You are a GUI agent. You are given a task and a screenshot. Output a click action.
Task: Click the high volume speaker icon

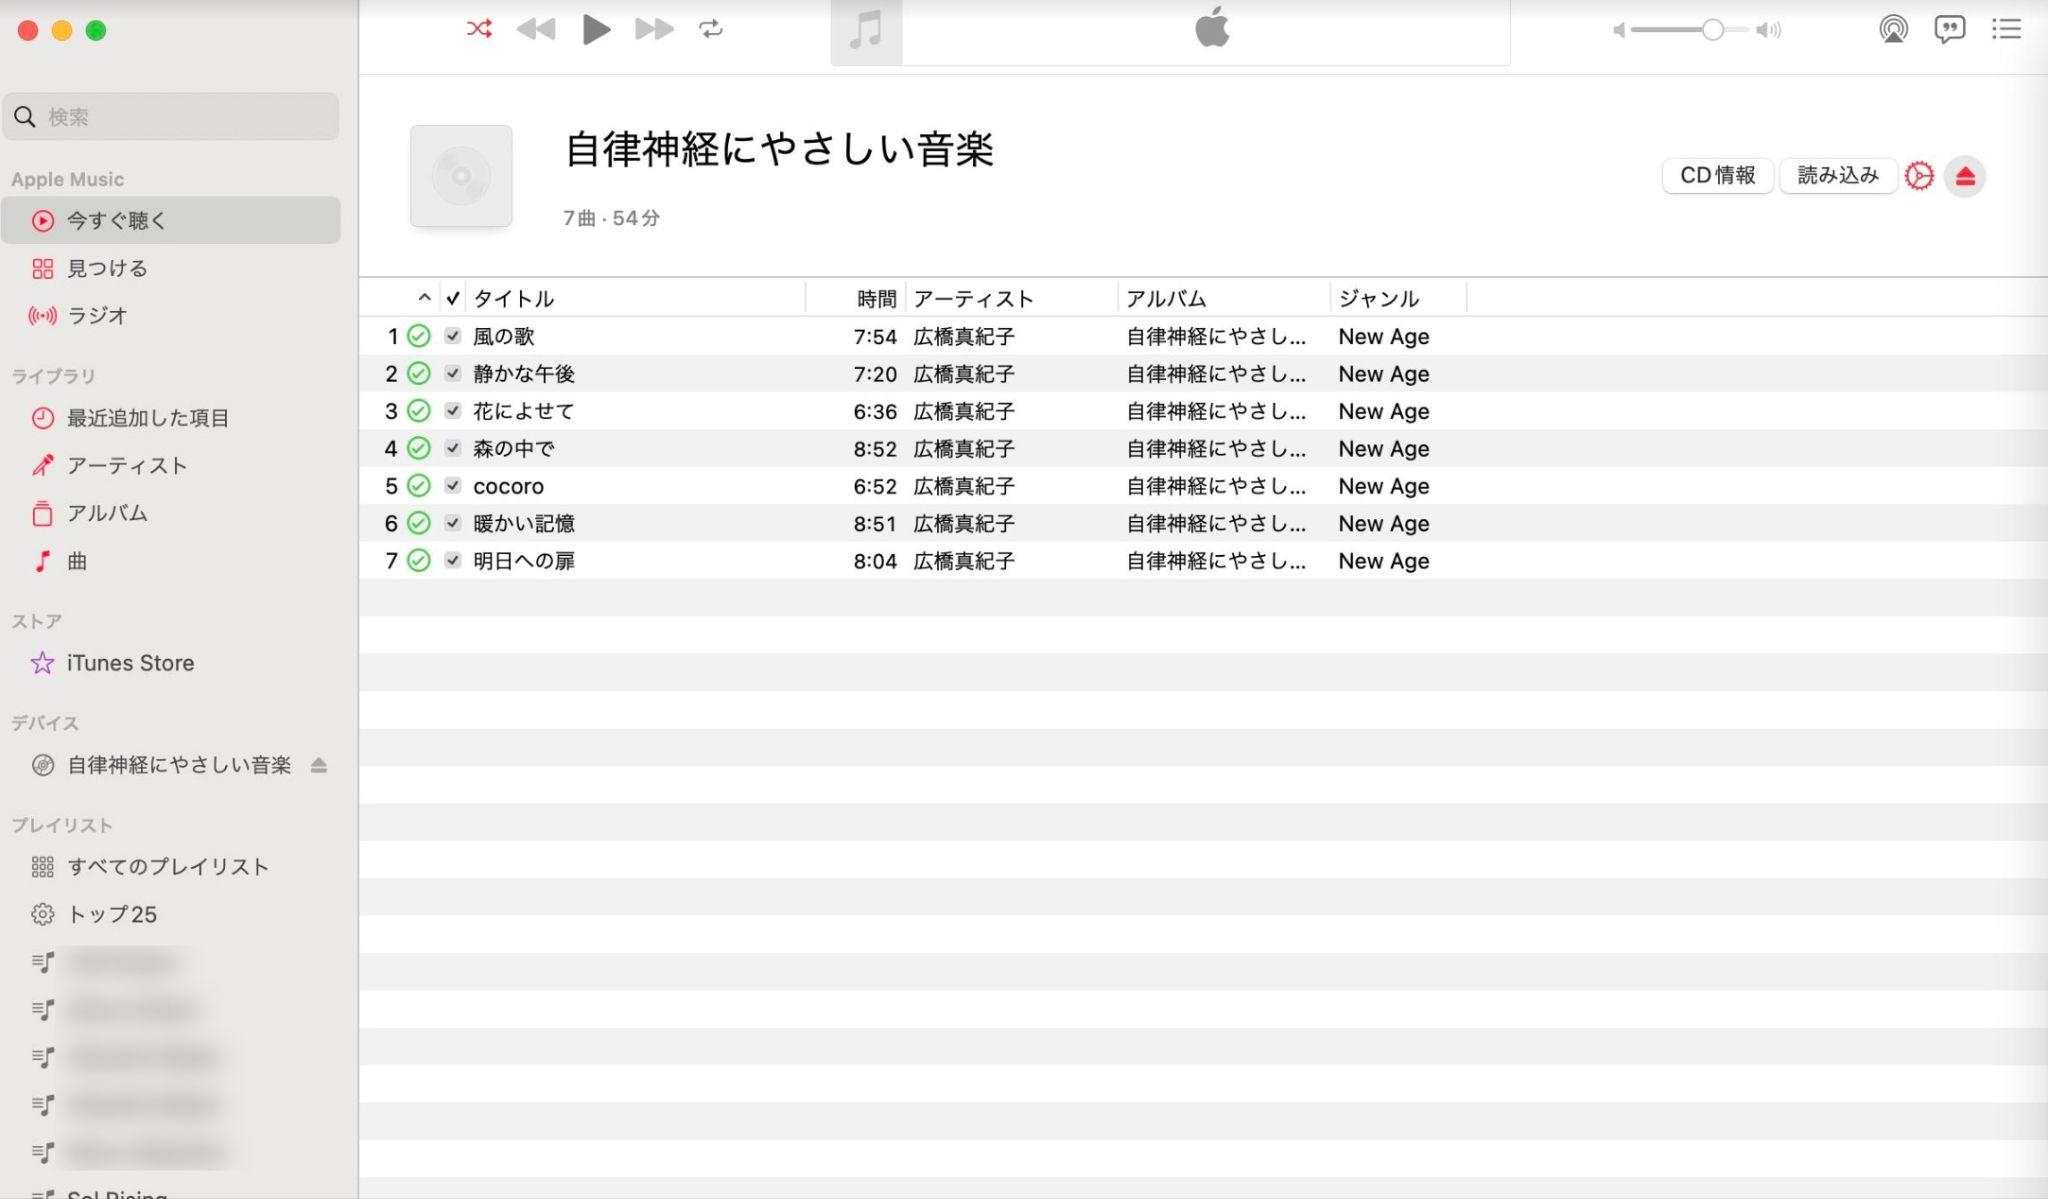(1769, 30)
